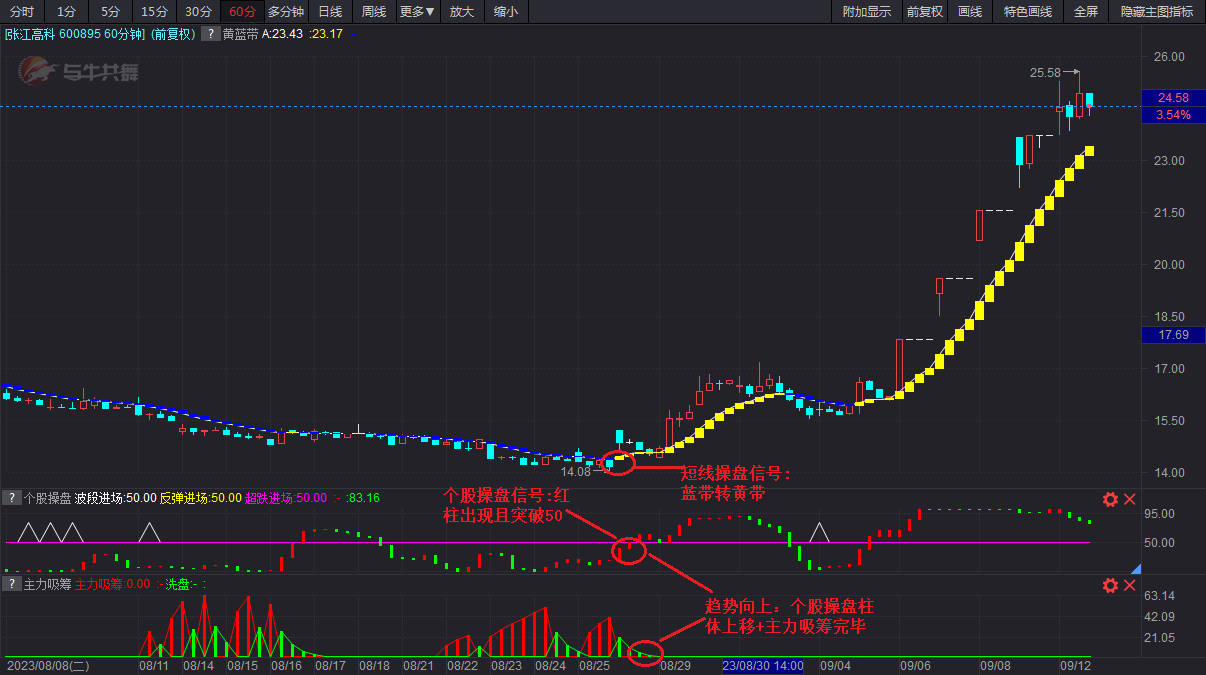Switch to the 分时 chart tab
The image size is (1206, 675).
(x=22, y=12)
